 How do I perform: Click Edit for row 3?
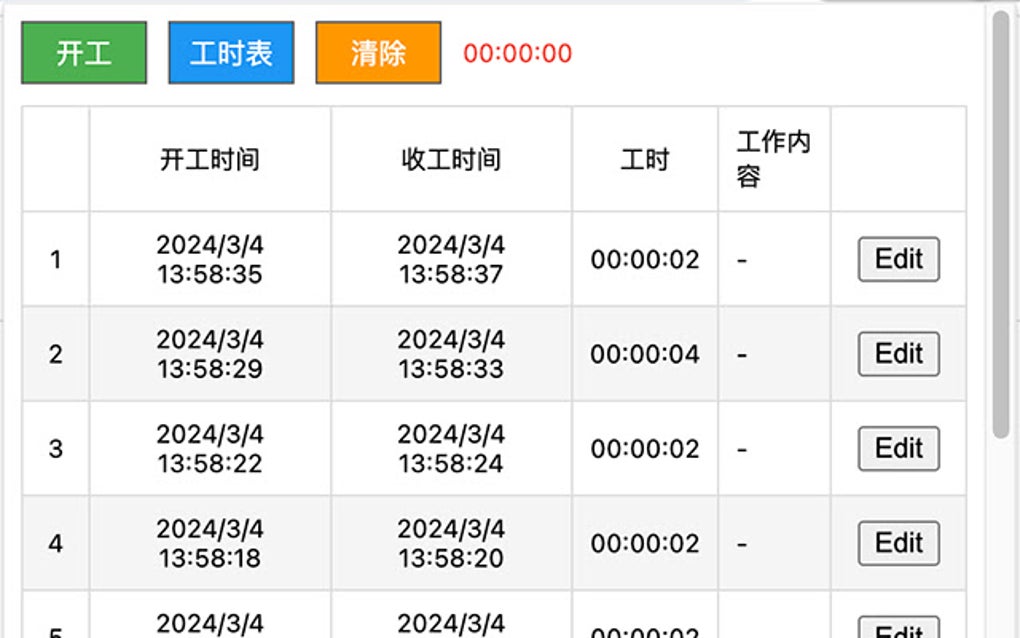898,449
